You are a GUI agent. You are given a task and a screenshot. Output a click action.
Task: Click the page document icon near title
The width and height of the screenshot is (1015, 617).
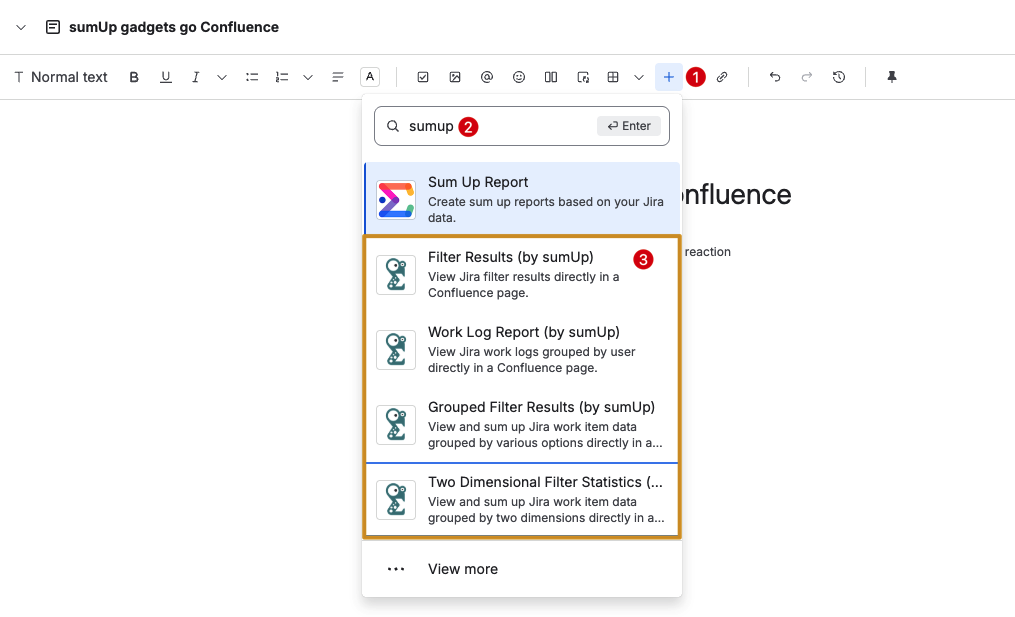[x=53, y=27]
